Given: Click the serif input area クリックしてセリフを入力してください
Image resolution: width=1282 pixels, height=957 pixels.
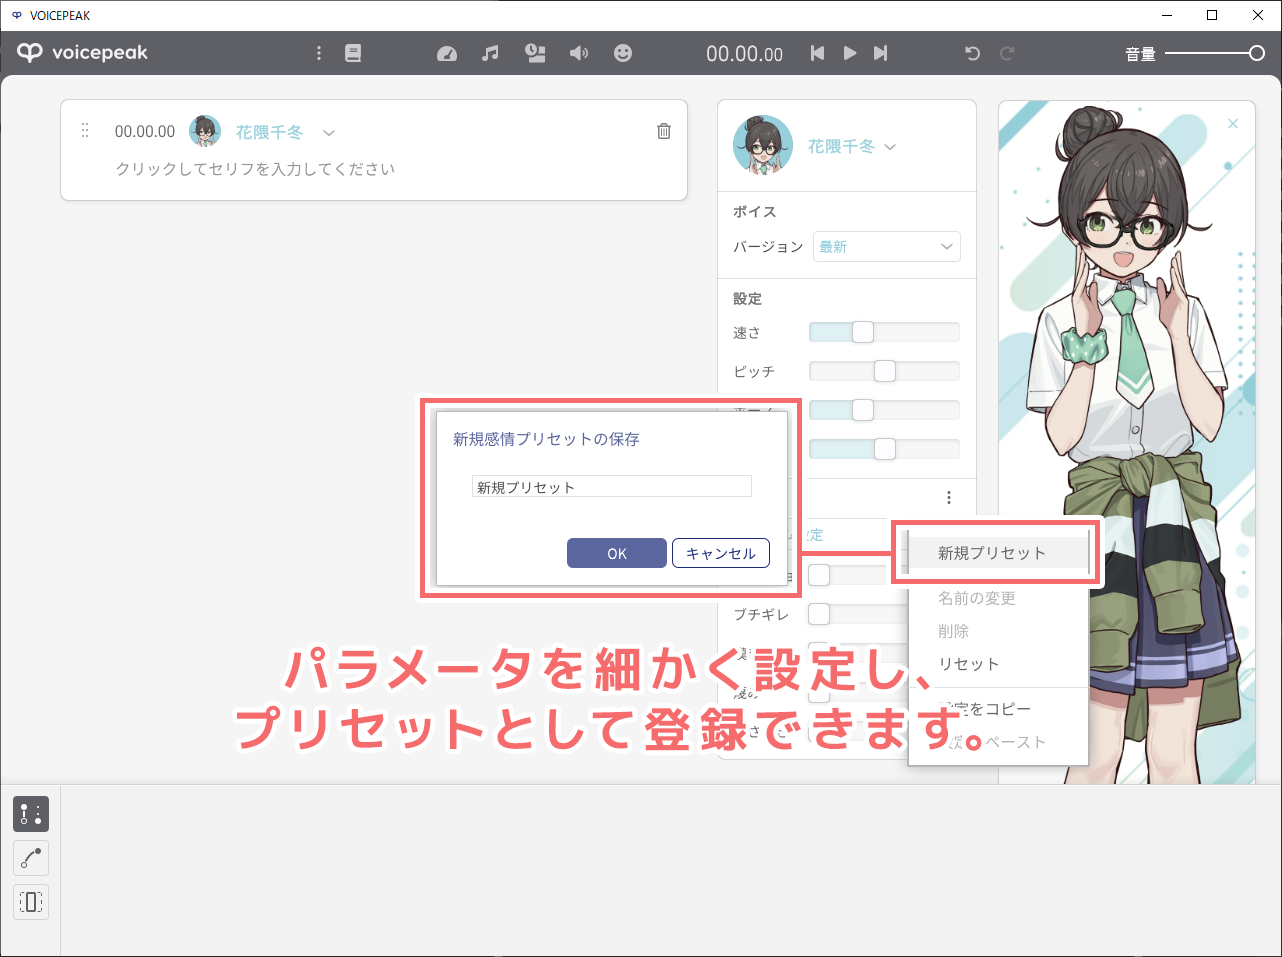Looking at the screenshot, I should click(255, 169).
